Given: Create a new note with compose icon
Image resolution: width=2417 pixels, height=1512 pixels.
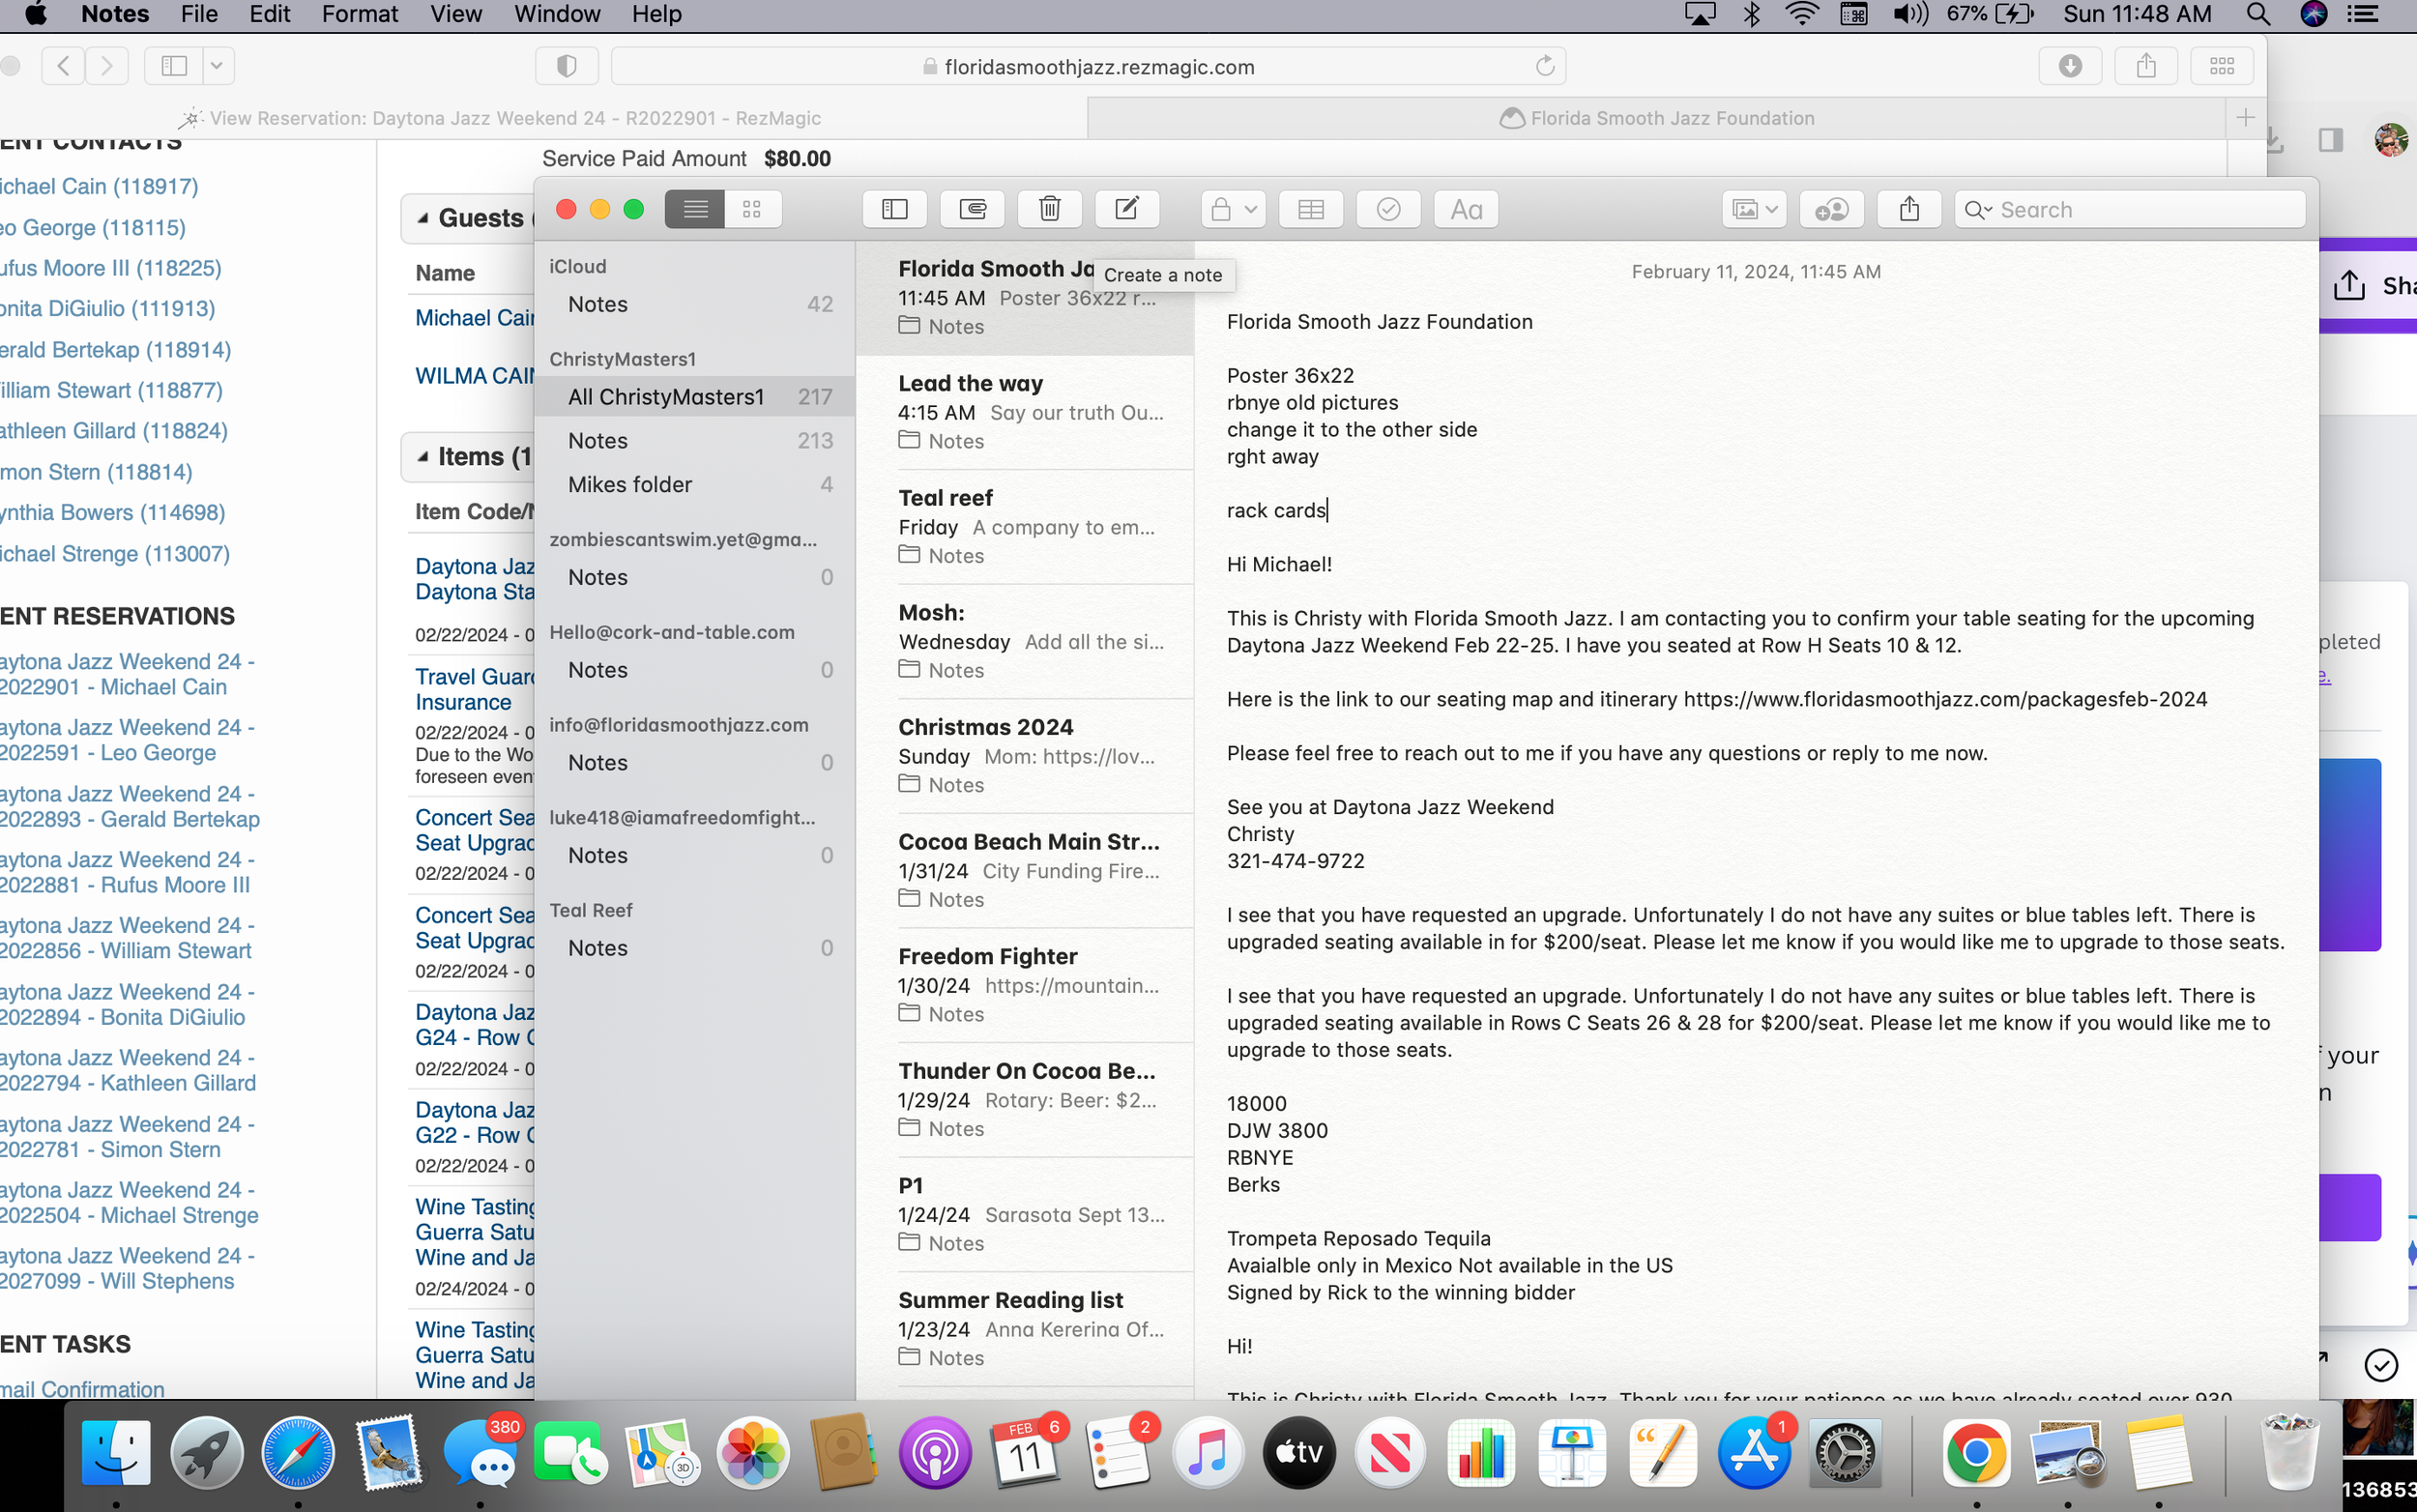Looking at the screenshot, I should (x=1127, y=209).
